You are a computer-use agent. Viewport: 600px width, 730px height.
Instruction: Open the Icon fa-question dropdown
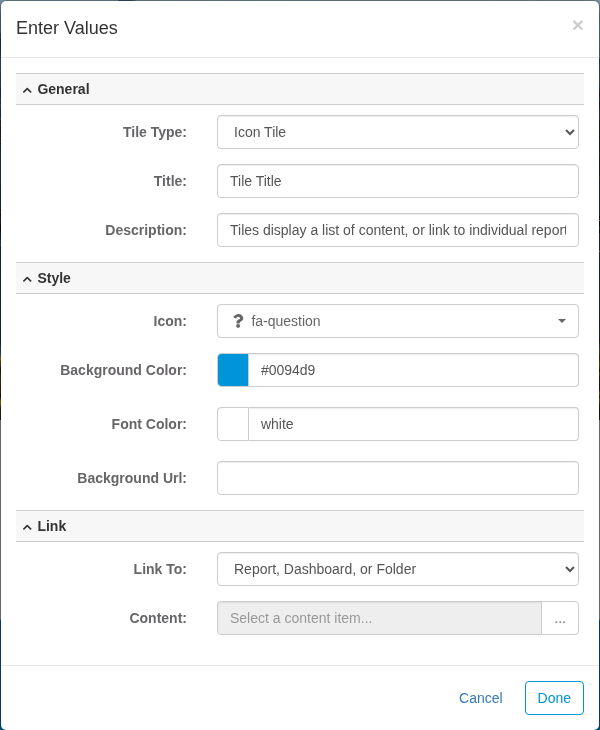tap(398, 321)
